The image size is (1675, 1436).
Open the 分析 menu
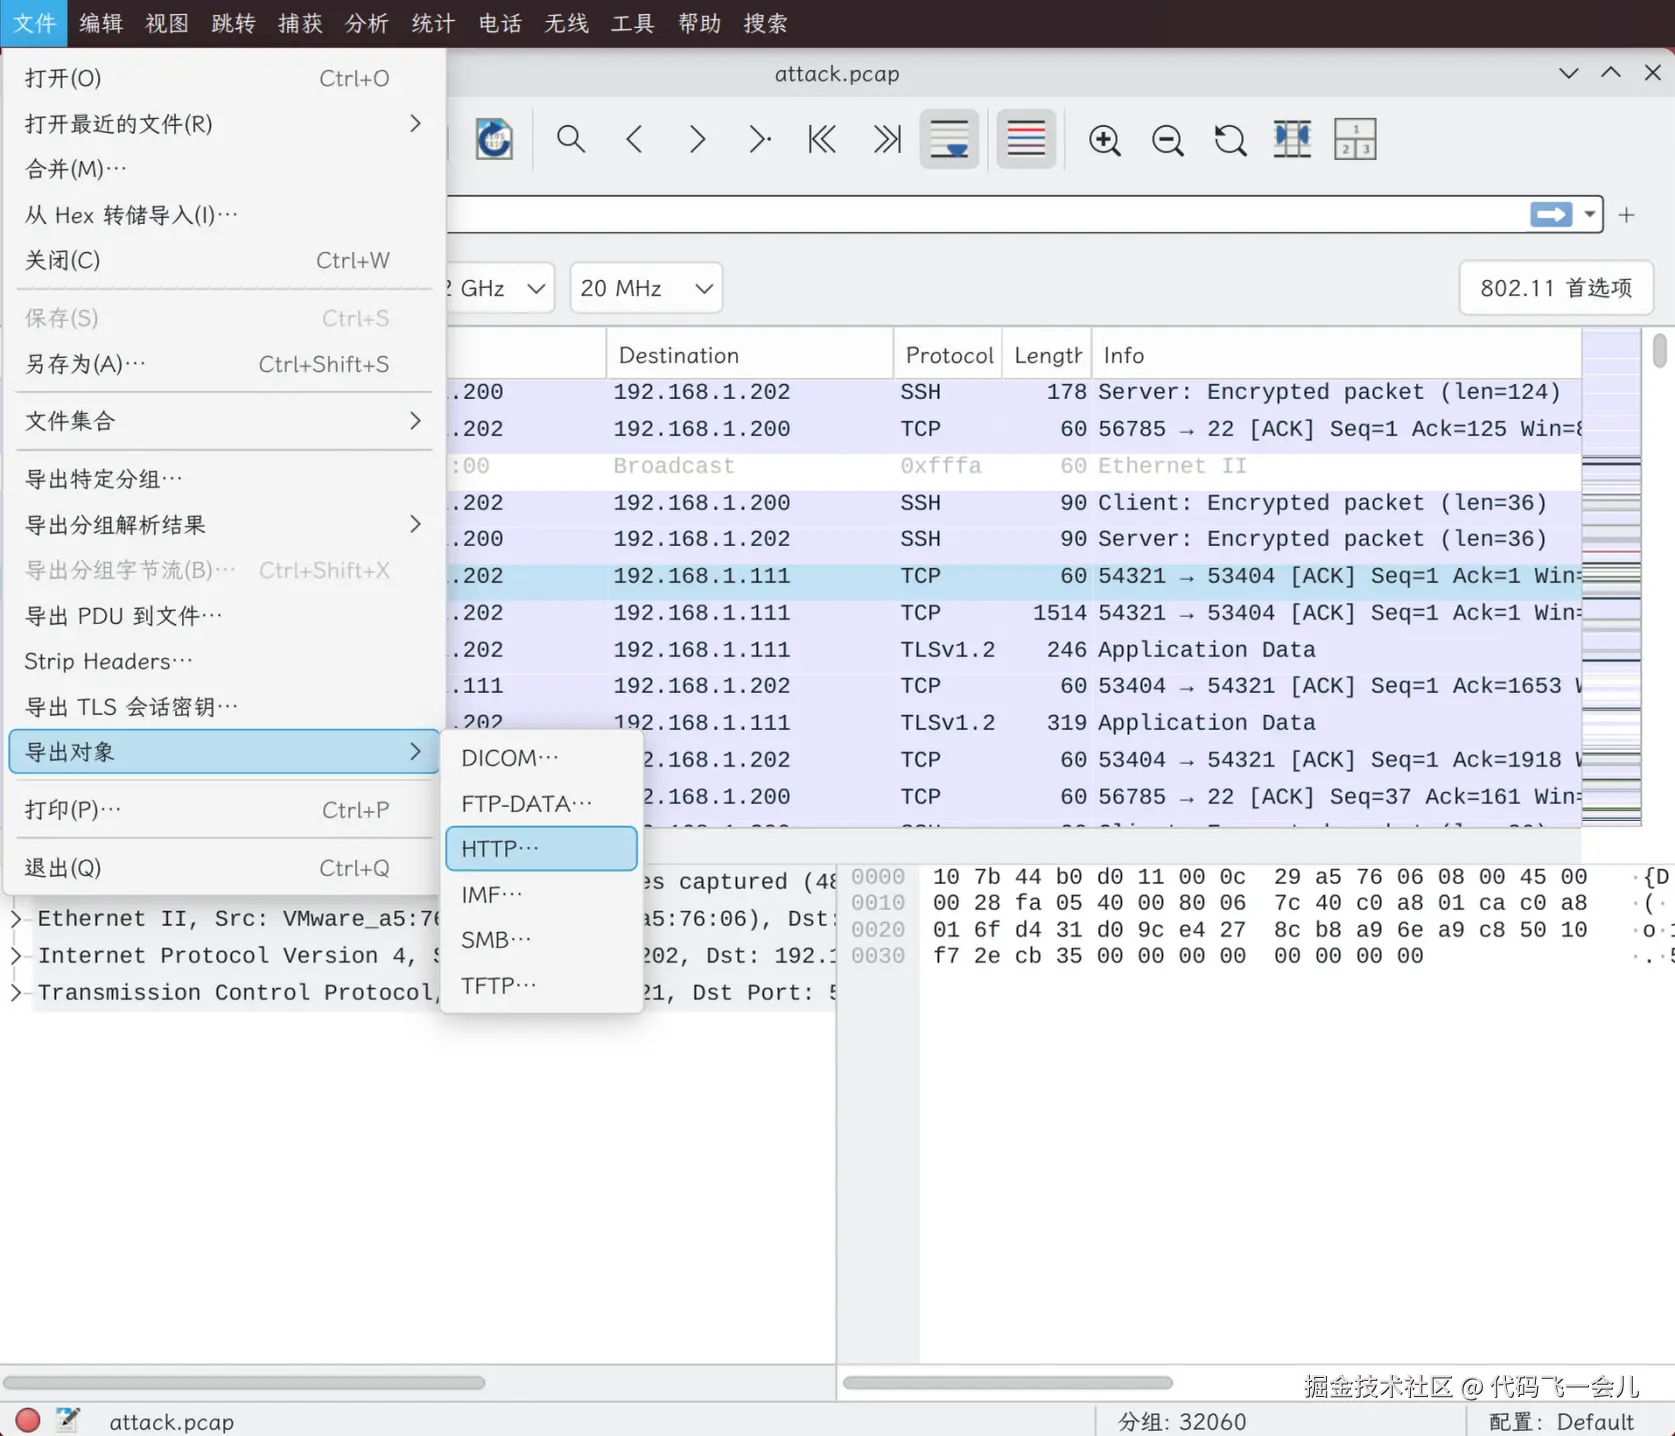(x=367, y=23)
